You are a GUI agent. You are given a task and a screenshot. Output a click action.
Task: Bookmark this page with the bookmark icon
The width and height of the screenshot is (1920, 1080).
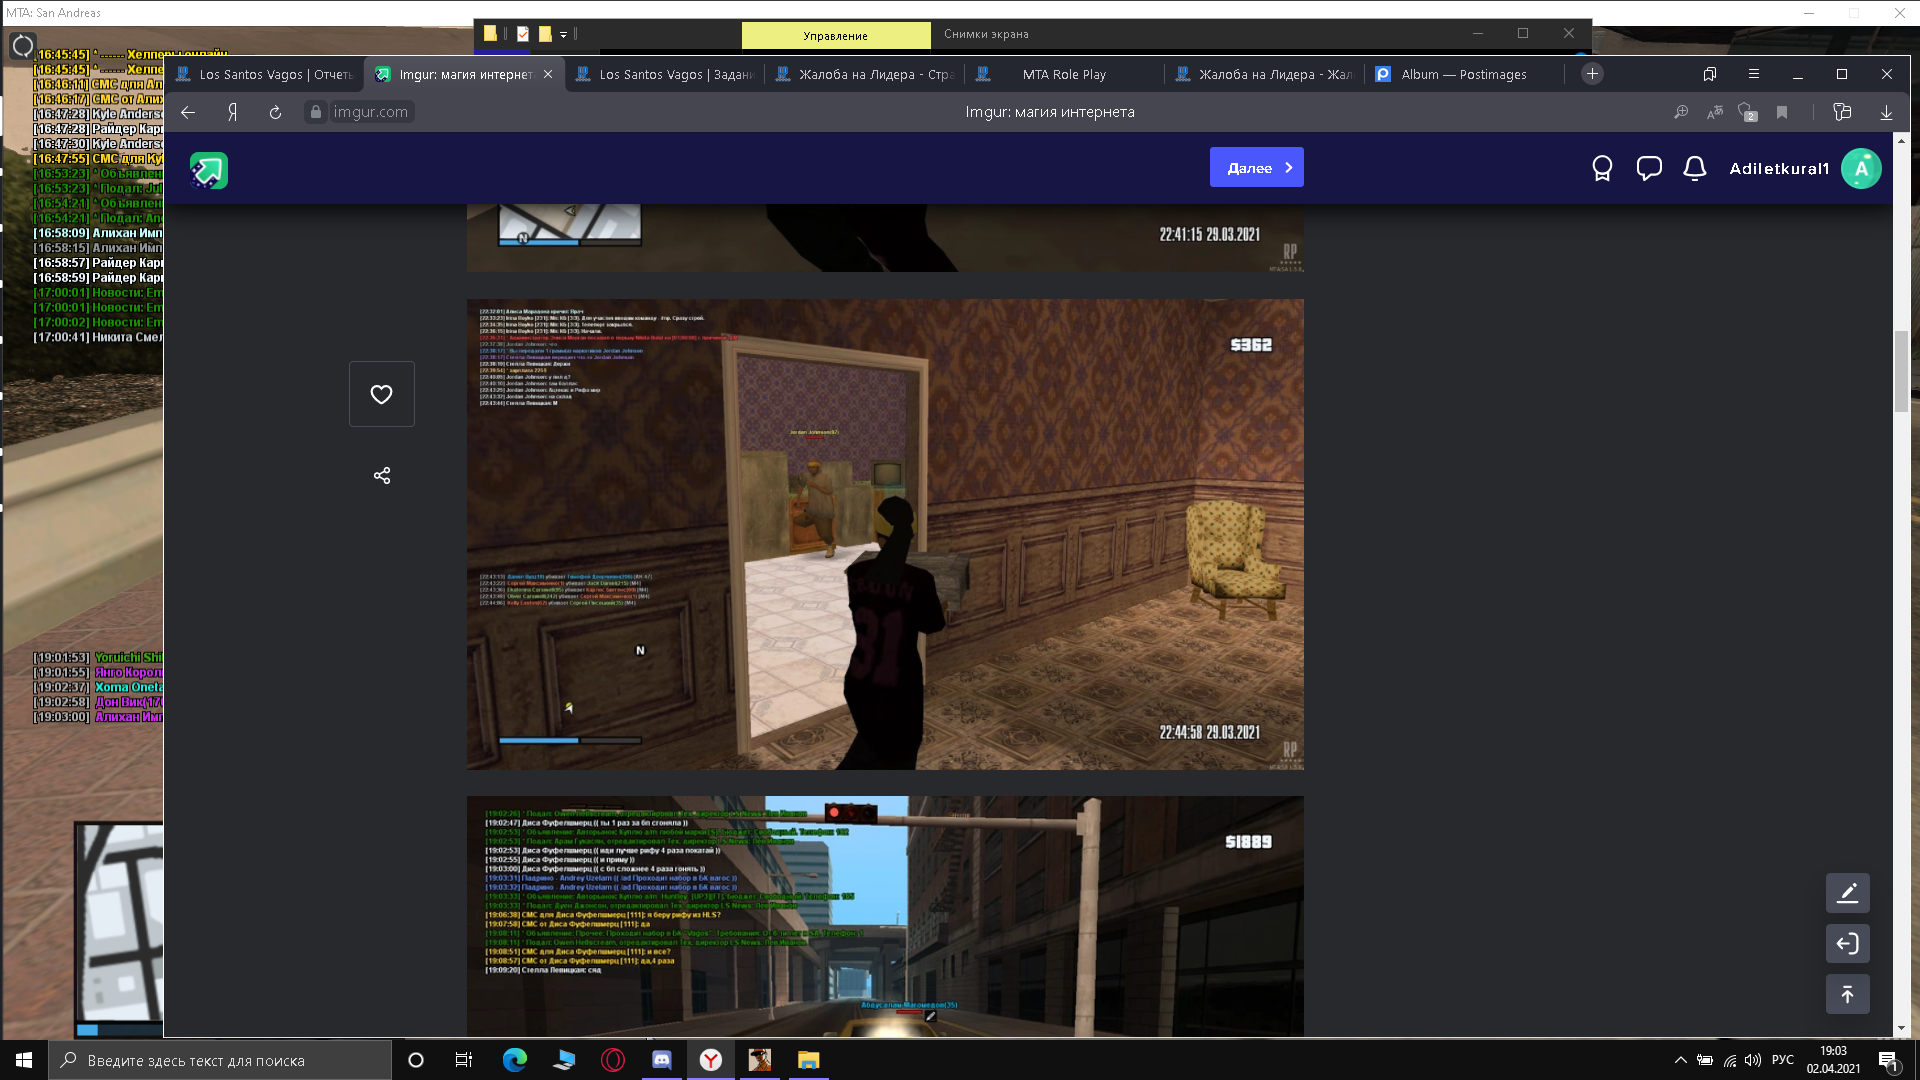(1782, 112)
